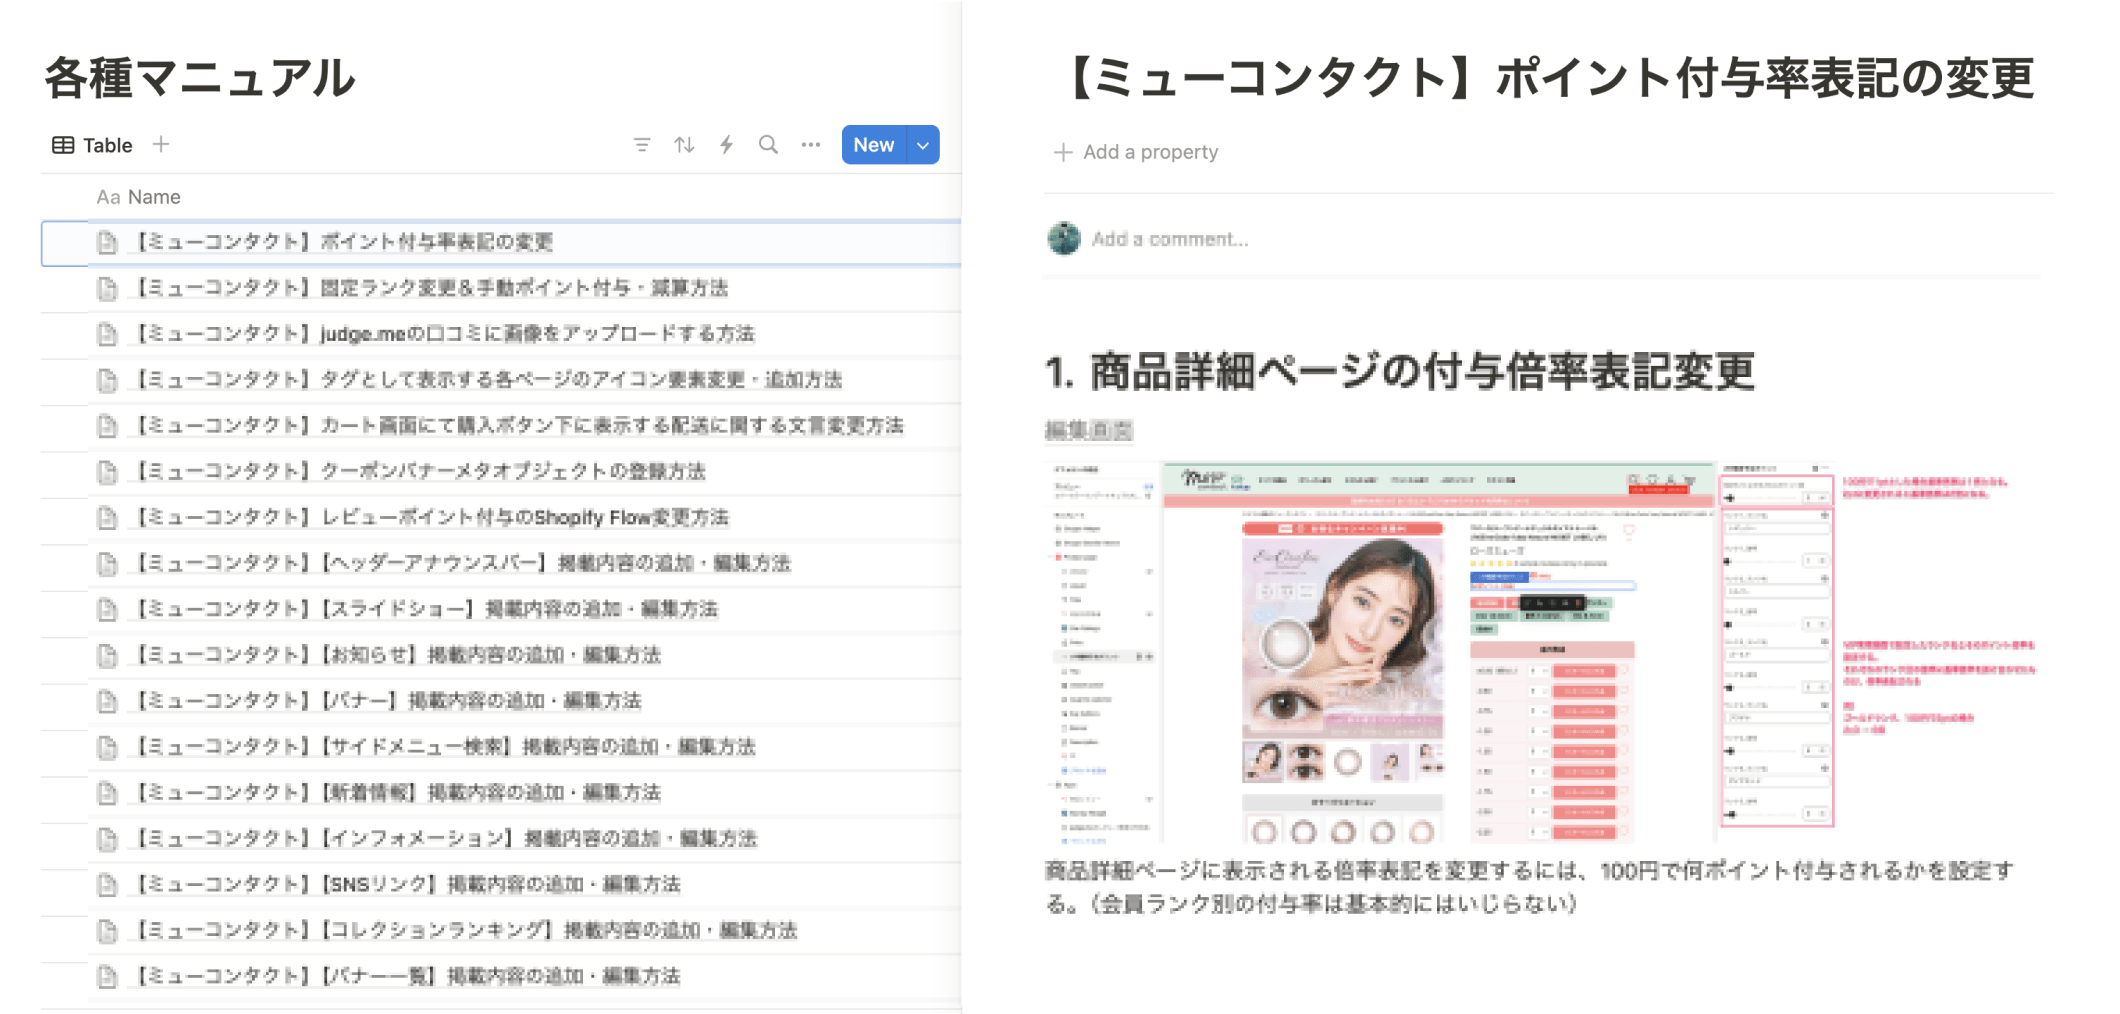
Task: Click page icon of サイドメニュー検索 row
Action: [107, 747]
